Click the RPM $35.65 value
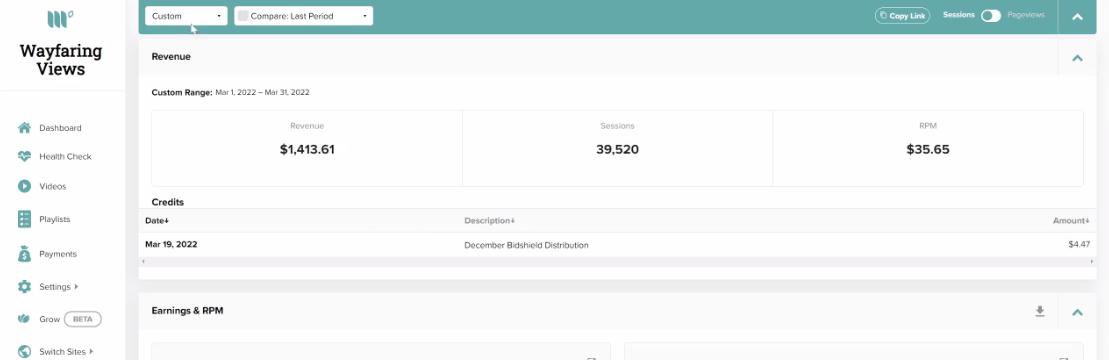The image size is (1109, 360). tap(927, 149)
